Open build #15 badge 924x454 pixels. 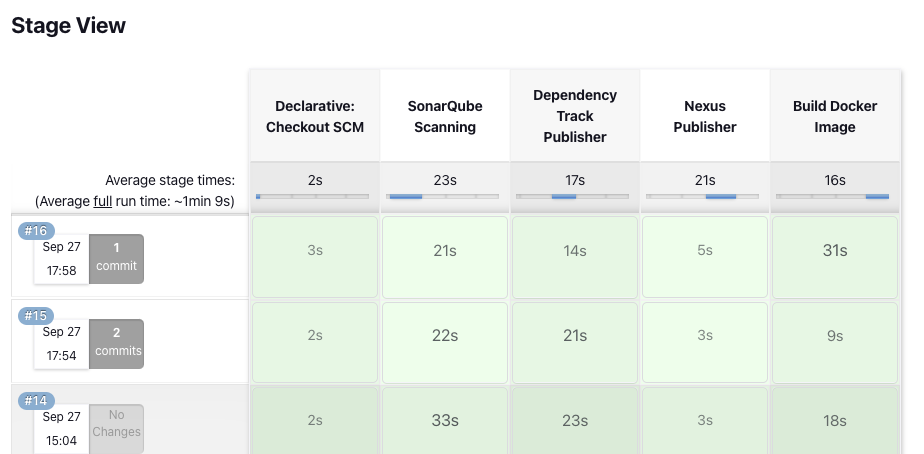tap(36, 315)
